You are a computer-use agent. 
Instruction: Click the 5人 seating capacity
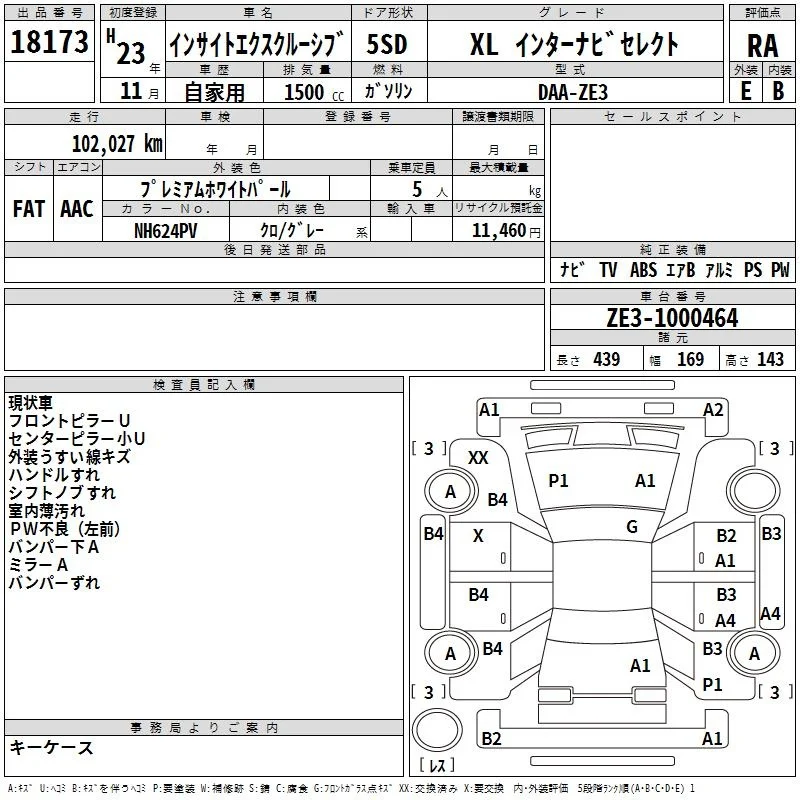(x=430, y=189)
